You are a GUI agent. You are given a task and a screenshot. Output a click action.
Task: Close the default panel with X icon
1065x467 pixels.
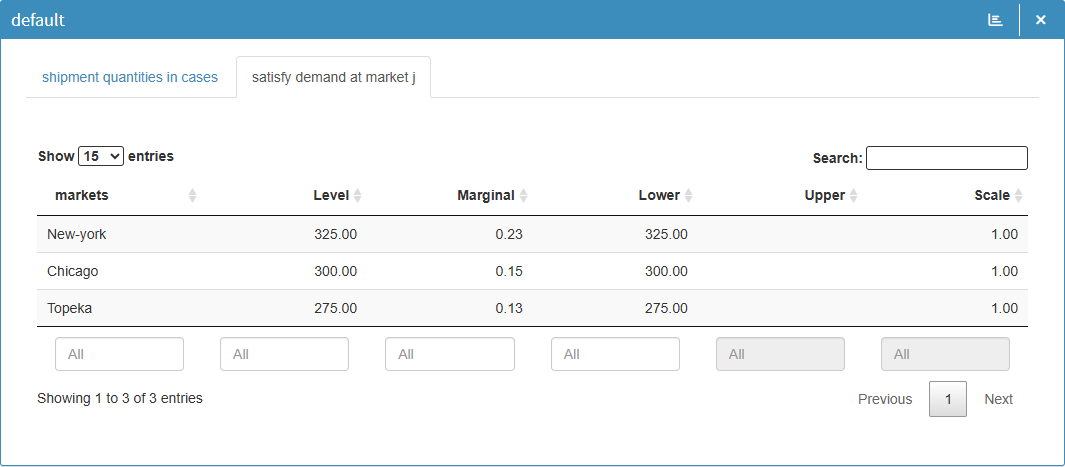coord(1041,20)
